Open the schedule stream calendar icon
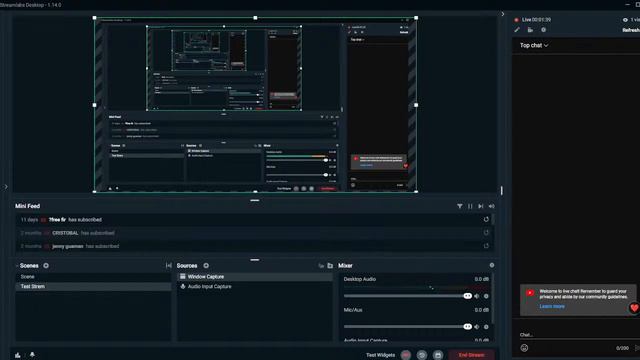 tap(438, 355)
